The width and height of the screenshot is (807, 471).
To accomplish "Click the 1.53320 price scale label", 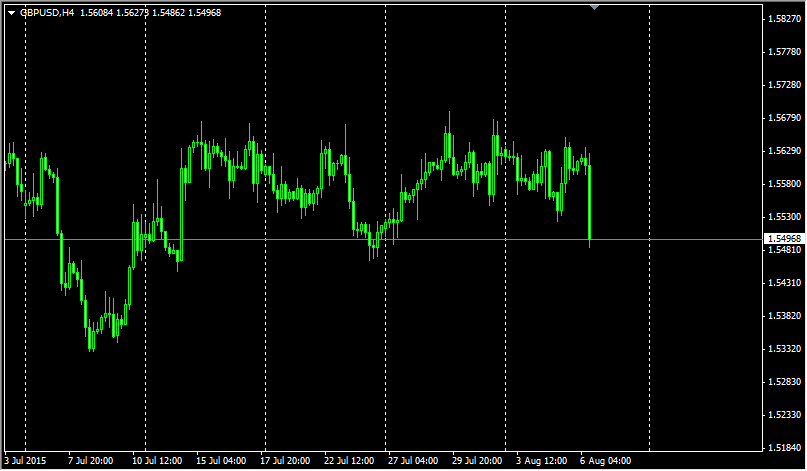I will pyautogui.click(x=784, y=348).
